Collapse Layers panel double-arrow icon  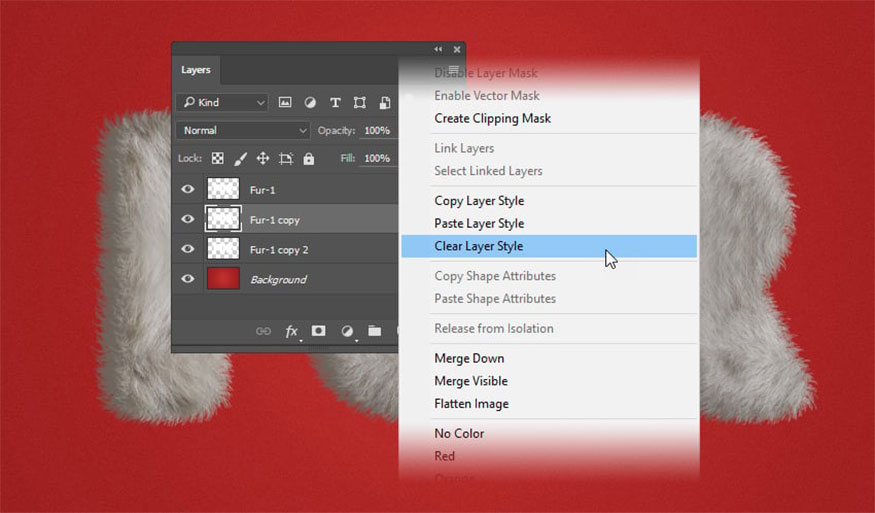pos(438,49)
